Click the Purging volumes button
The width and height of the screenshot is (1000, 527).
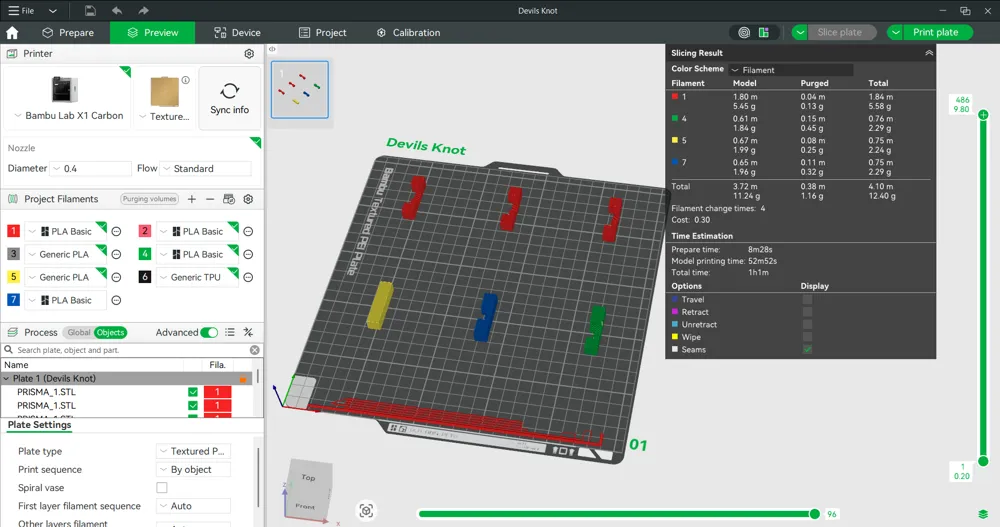pos(149,199)
